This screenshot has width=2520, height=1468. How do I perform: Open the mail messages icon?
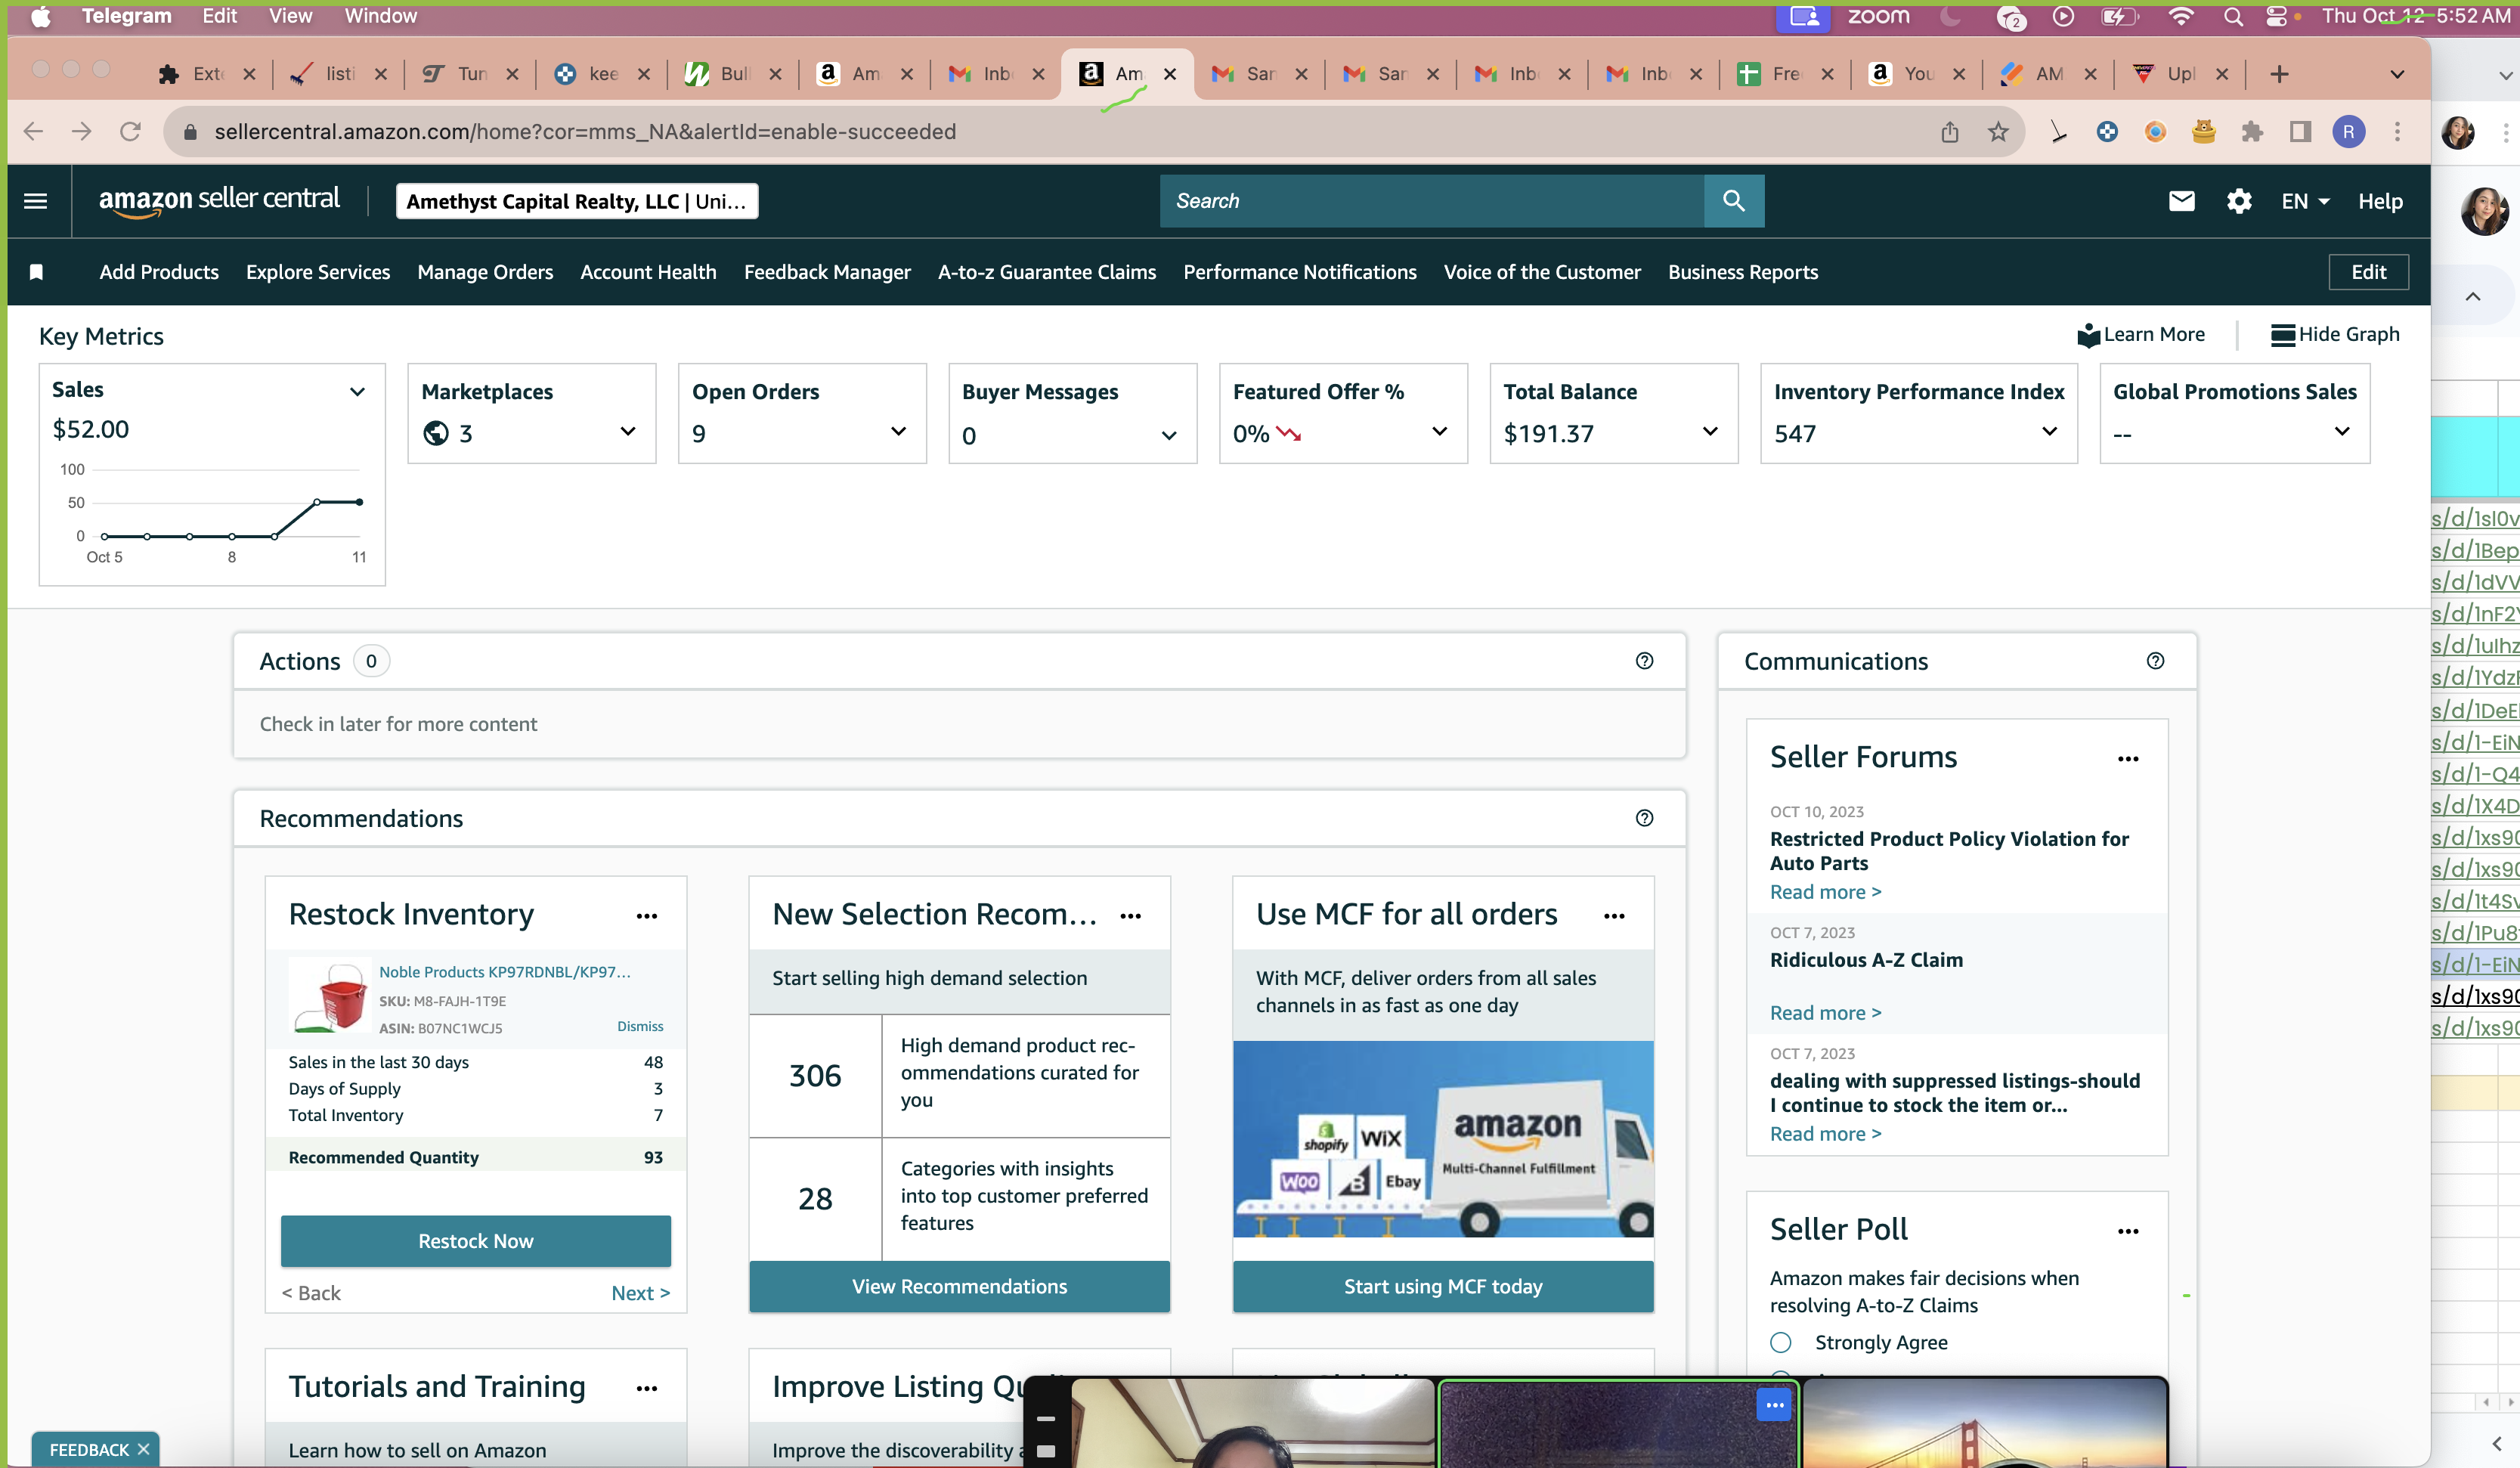click(2181, 201)
